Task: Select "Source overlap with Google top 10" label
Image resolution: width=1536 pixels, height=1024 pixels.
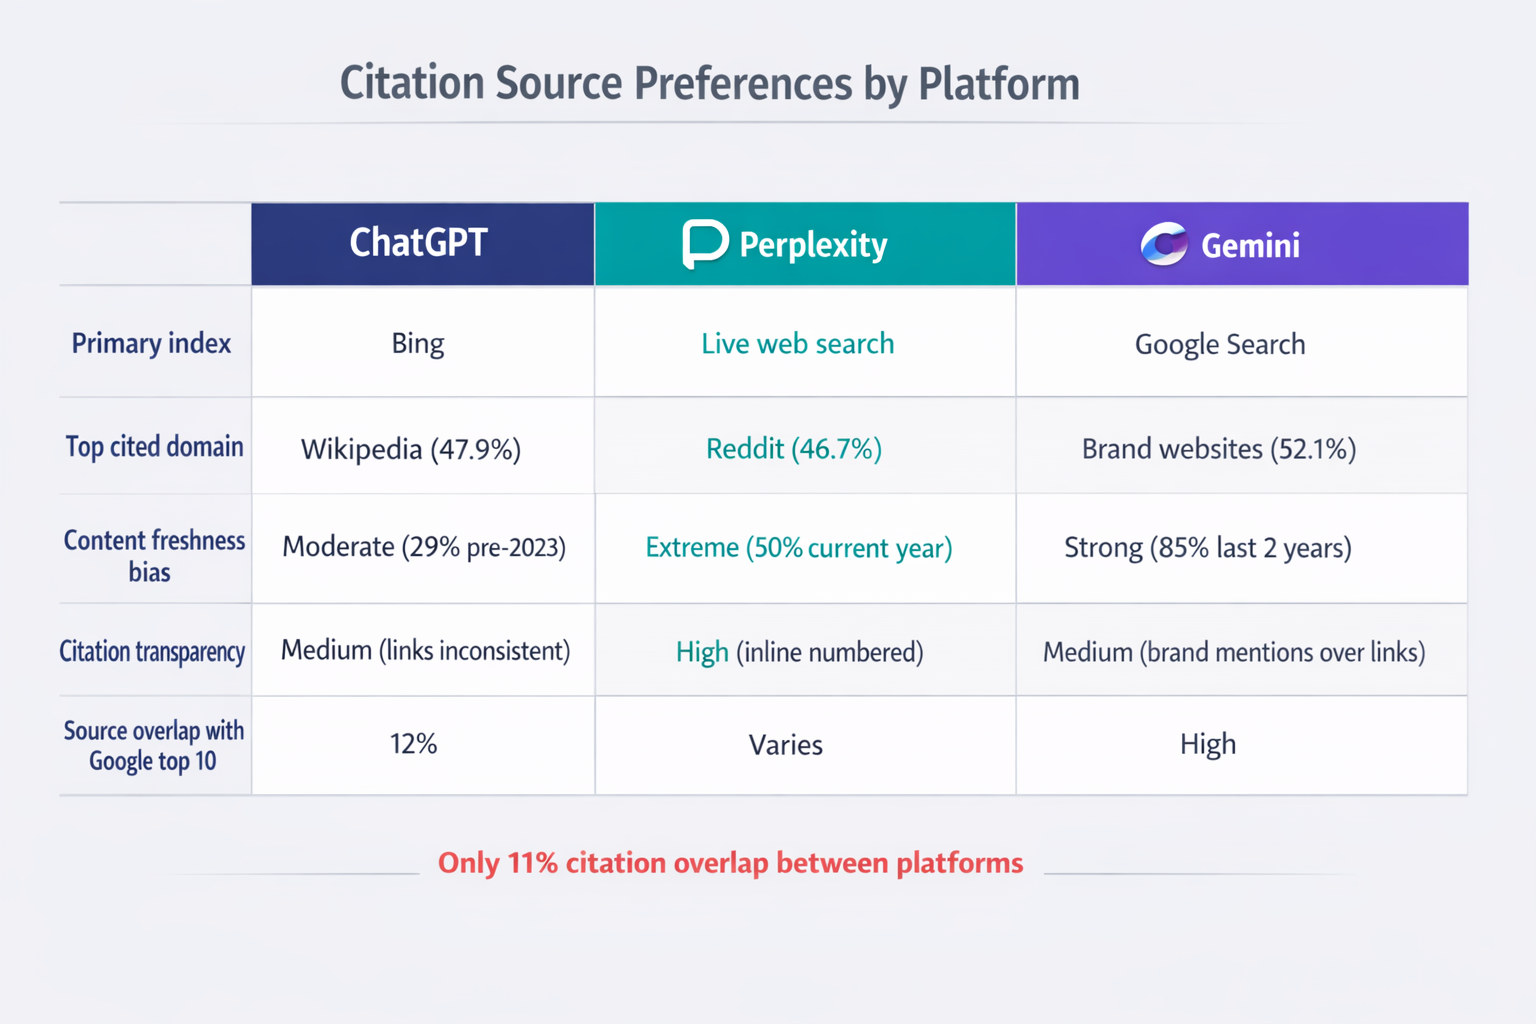Action: coord(153,745)
